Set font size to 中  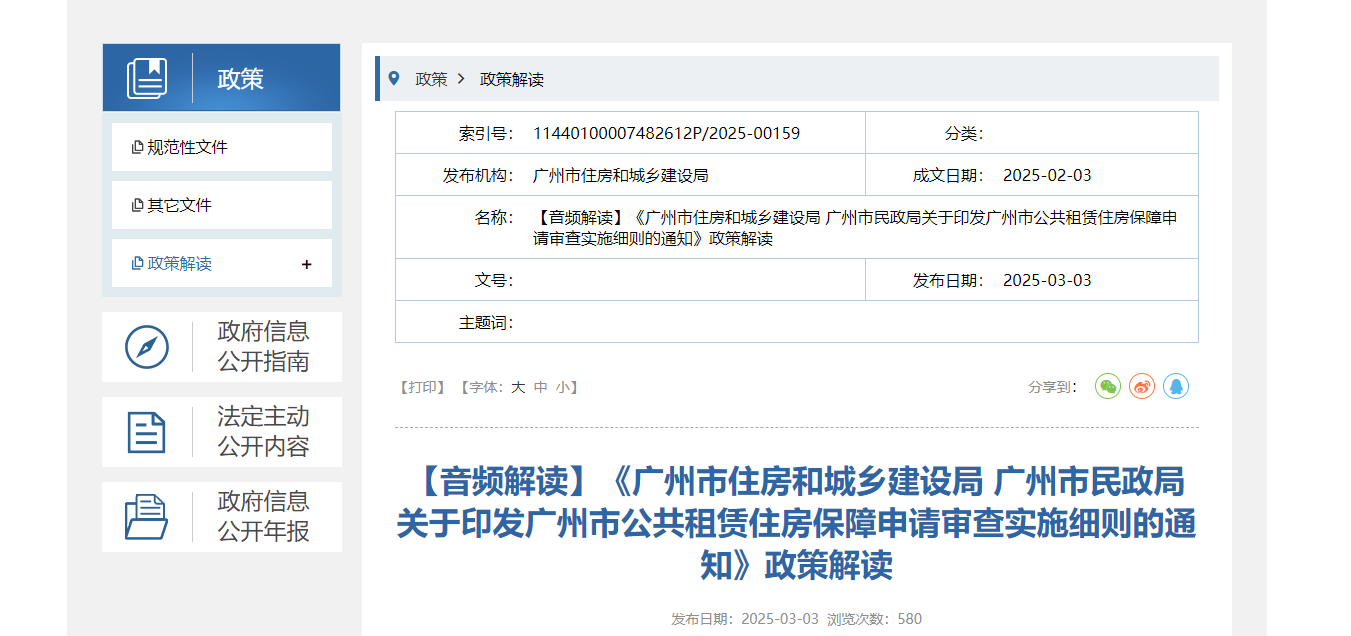click(x=541, y=387)
